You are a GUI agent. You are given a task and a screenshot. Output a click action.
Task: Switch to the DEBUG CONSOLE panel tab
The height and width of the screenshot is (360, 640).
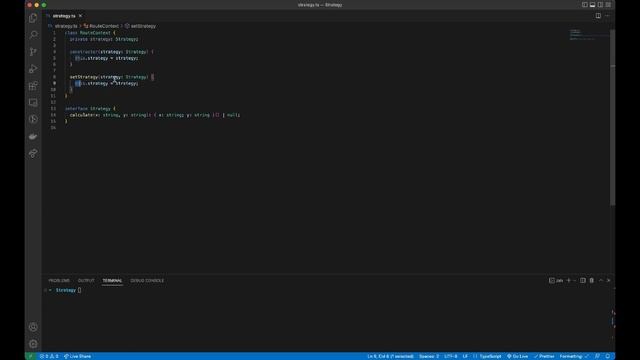click(147, 280)
